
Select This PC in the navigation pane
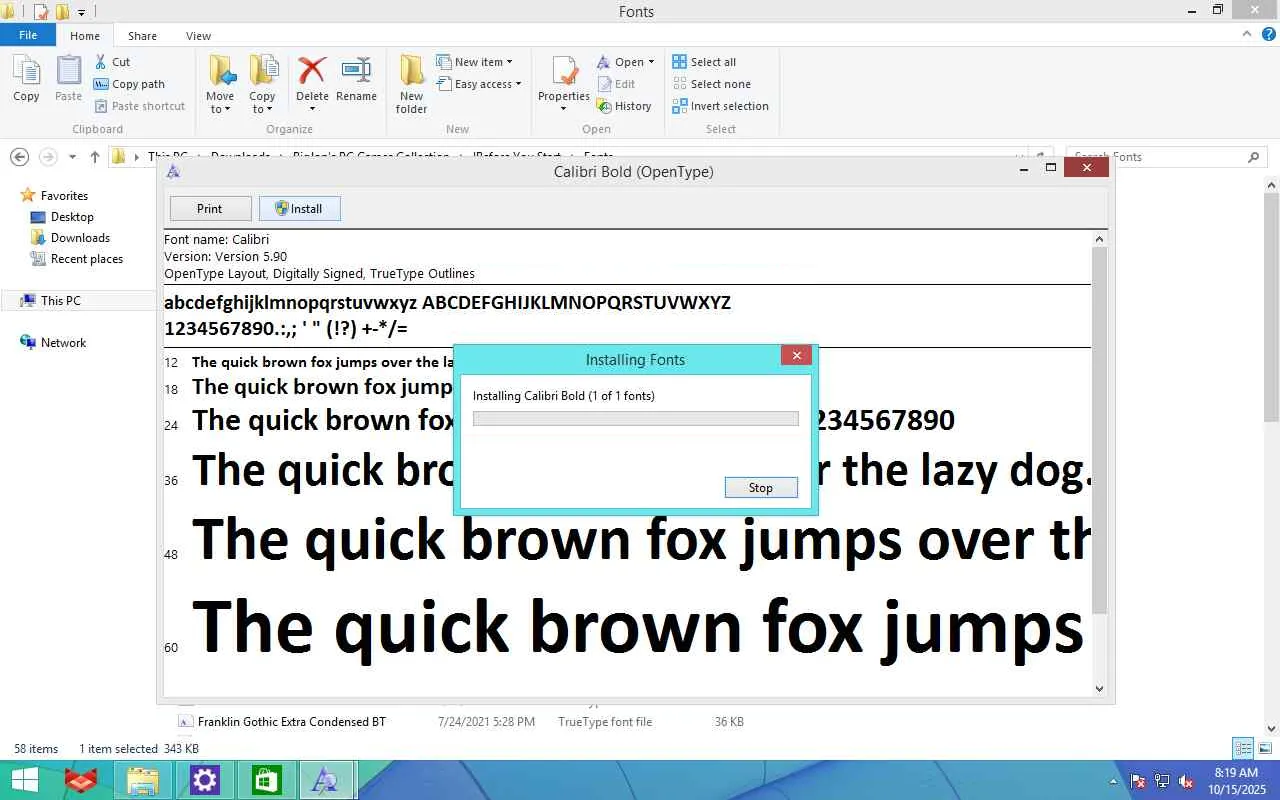pyautogui.click(x=61, y=301)
